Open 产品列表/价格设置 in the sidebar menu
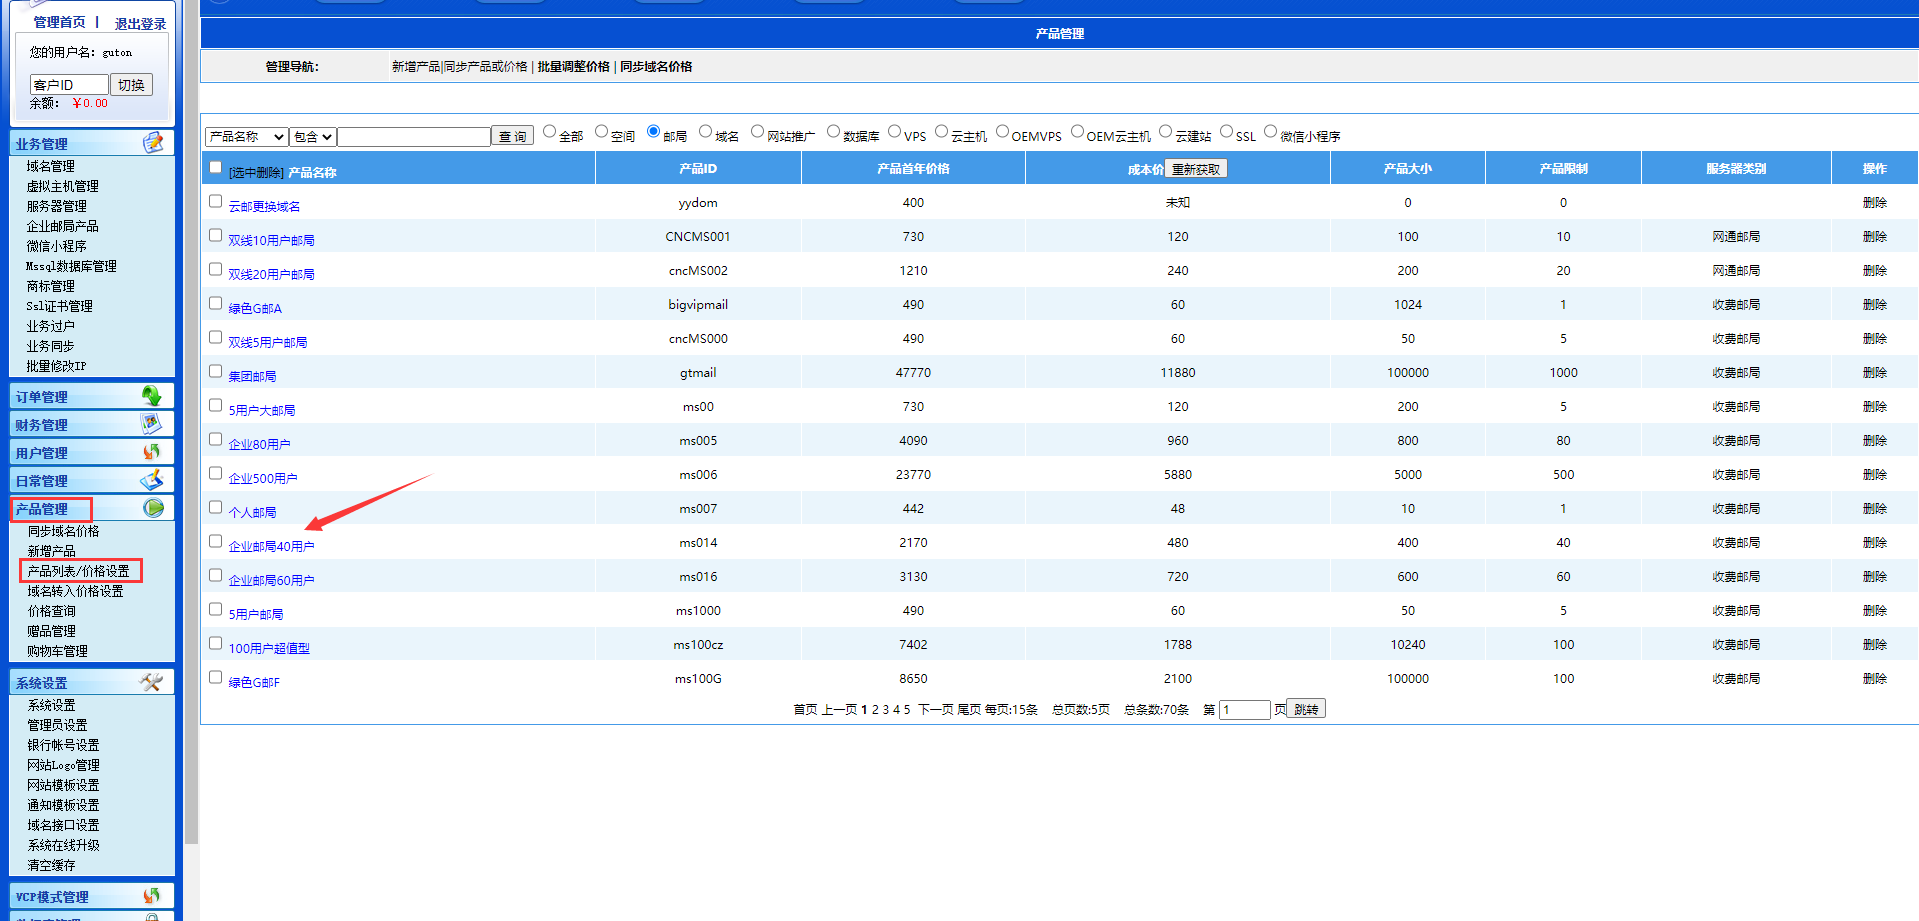Image resolution: width=1919 pixels, height=921 pixels. point(78,571)
